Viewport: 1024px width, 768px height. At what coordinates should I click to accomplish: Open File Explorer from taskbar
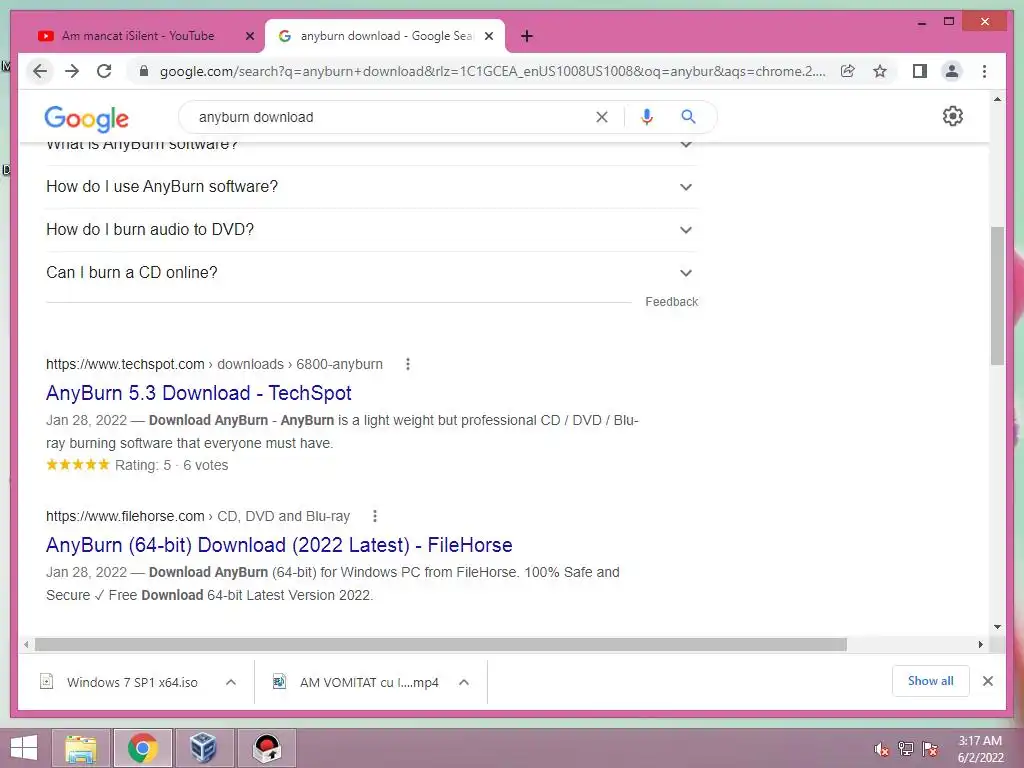pyautogui.click(x=81, y=748)
